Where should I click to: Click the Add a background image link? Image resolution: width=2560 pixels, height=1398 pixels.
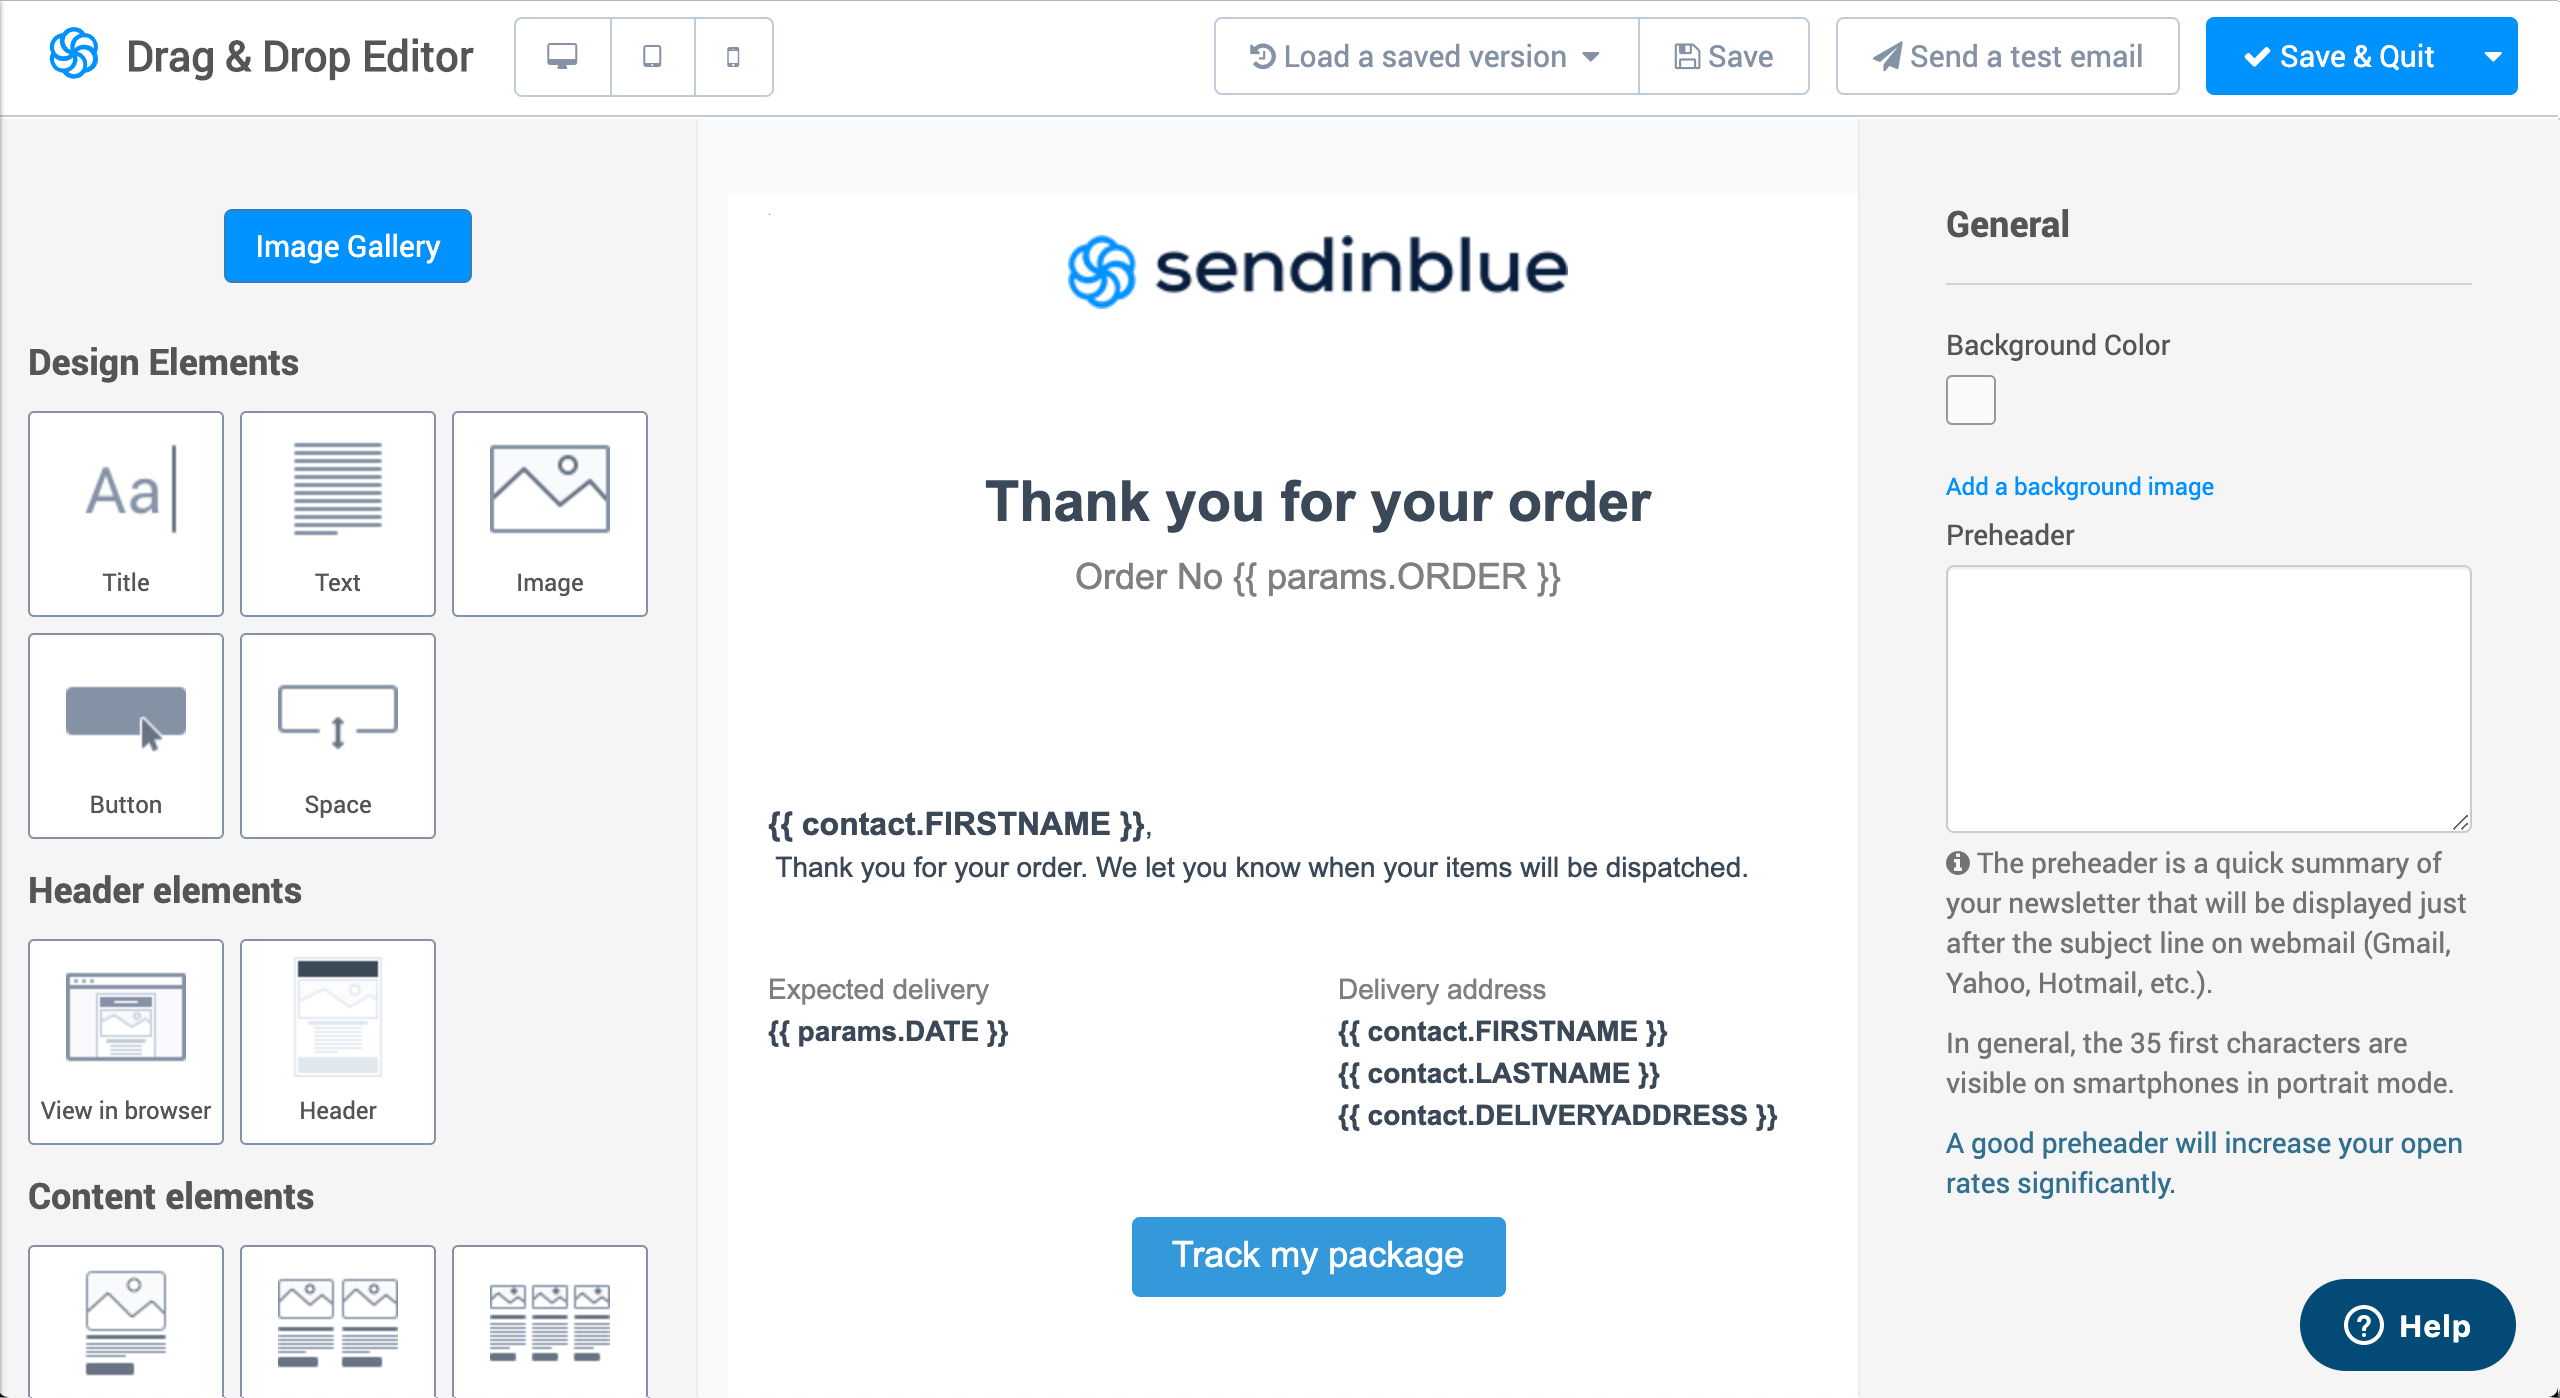click(x=2080, y=484)
